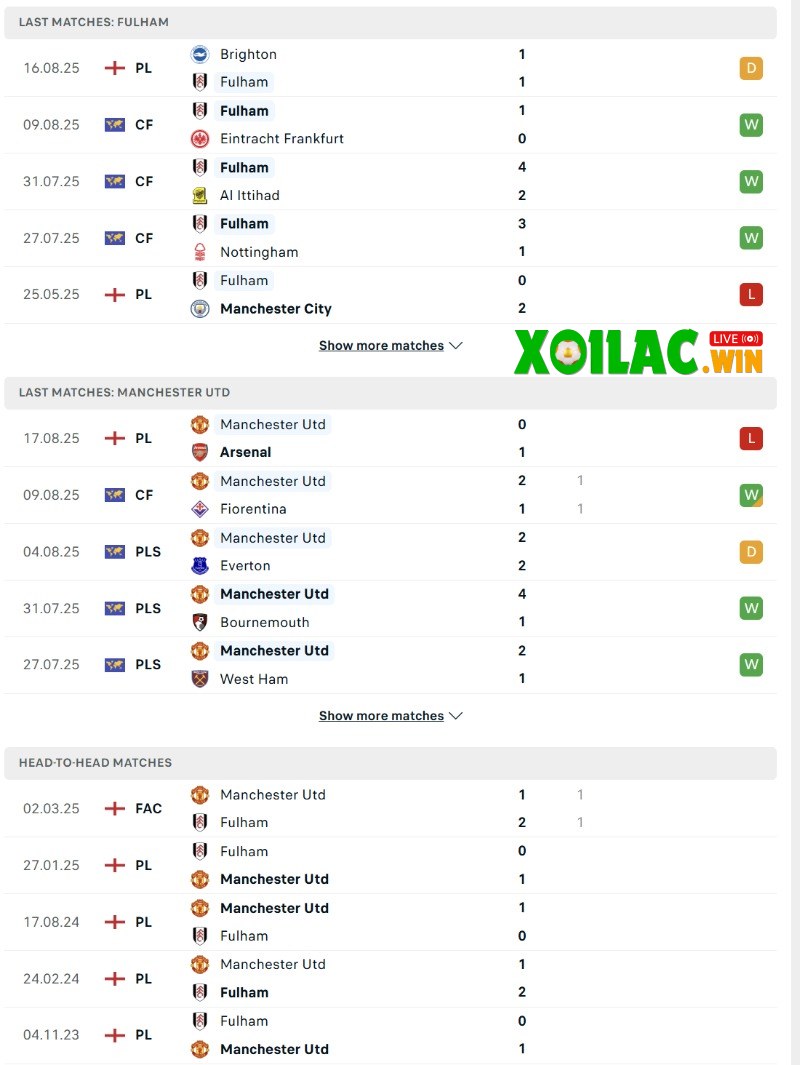Click the Eintracht Frankfurt club crest
Image resolution: width=800 pixels, height=1065 pixels.
[200, 139]
